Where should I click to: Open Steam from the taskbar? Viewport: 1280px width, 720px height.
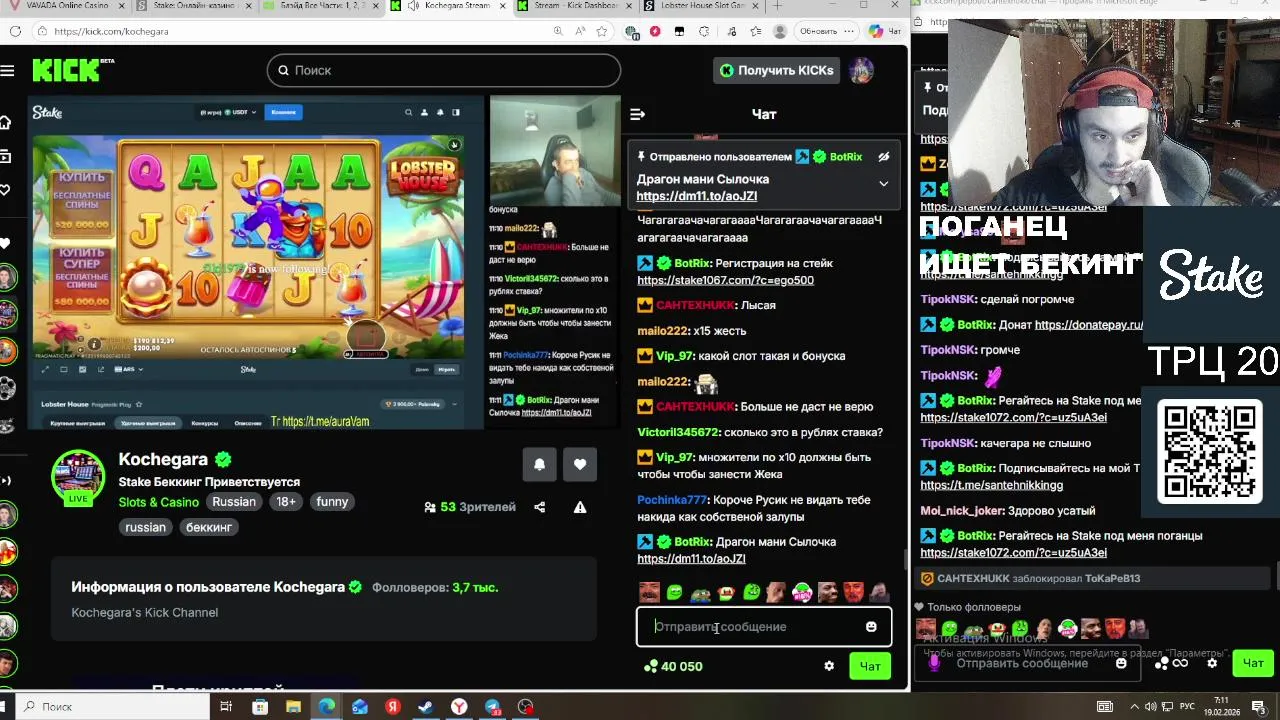[x=425, y=706]
